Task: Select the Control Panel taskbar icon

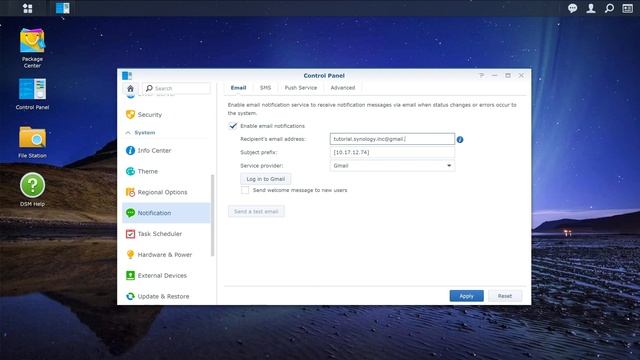Action: [62, 8]
